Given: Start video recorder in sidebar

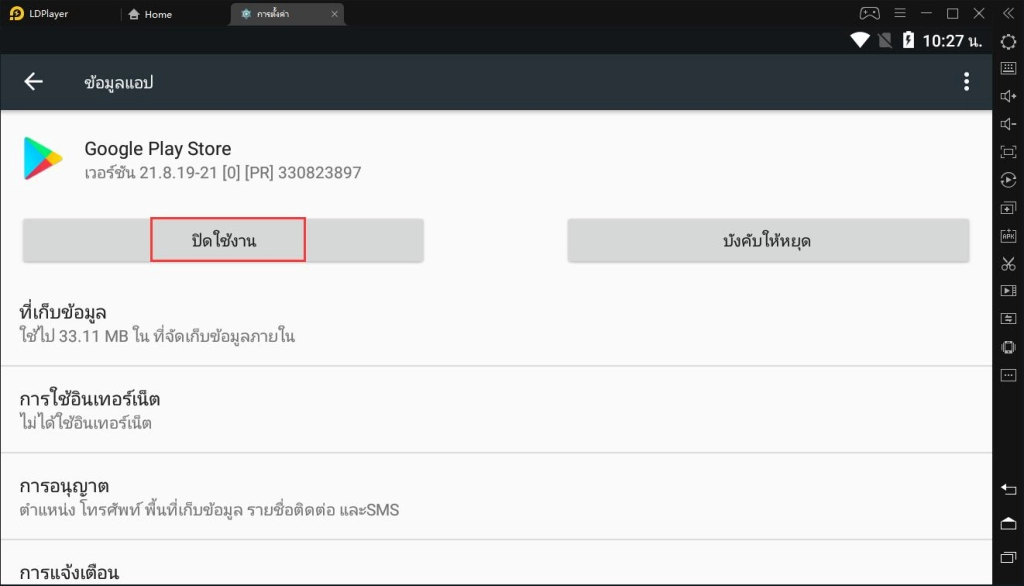Looking at the screenshot, I should [1008, 291].
